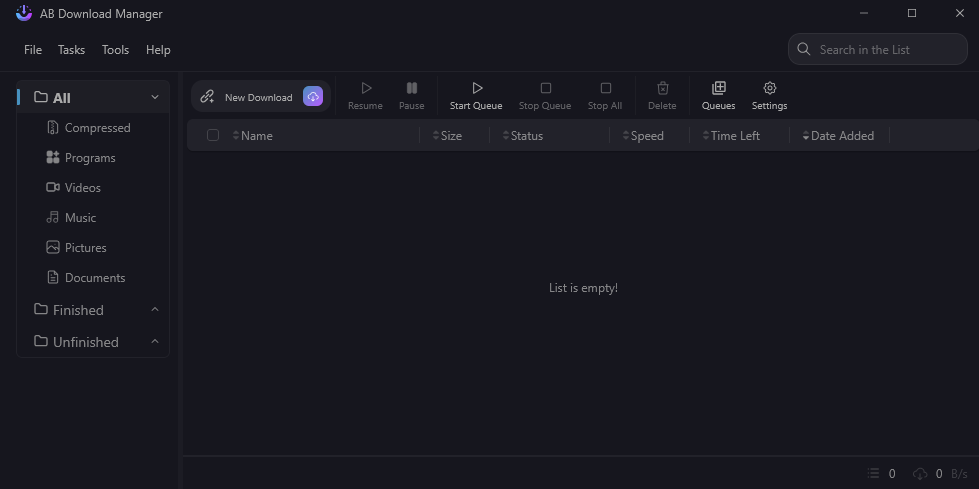Sort the list by Date Added
Image resolution: width=979 pixels, height=489 pixels.
(841, 136)
